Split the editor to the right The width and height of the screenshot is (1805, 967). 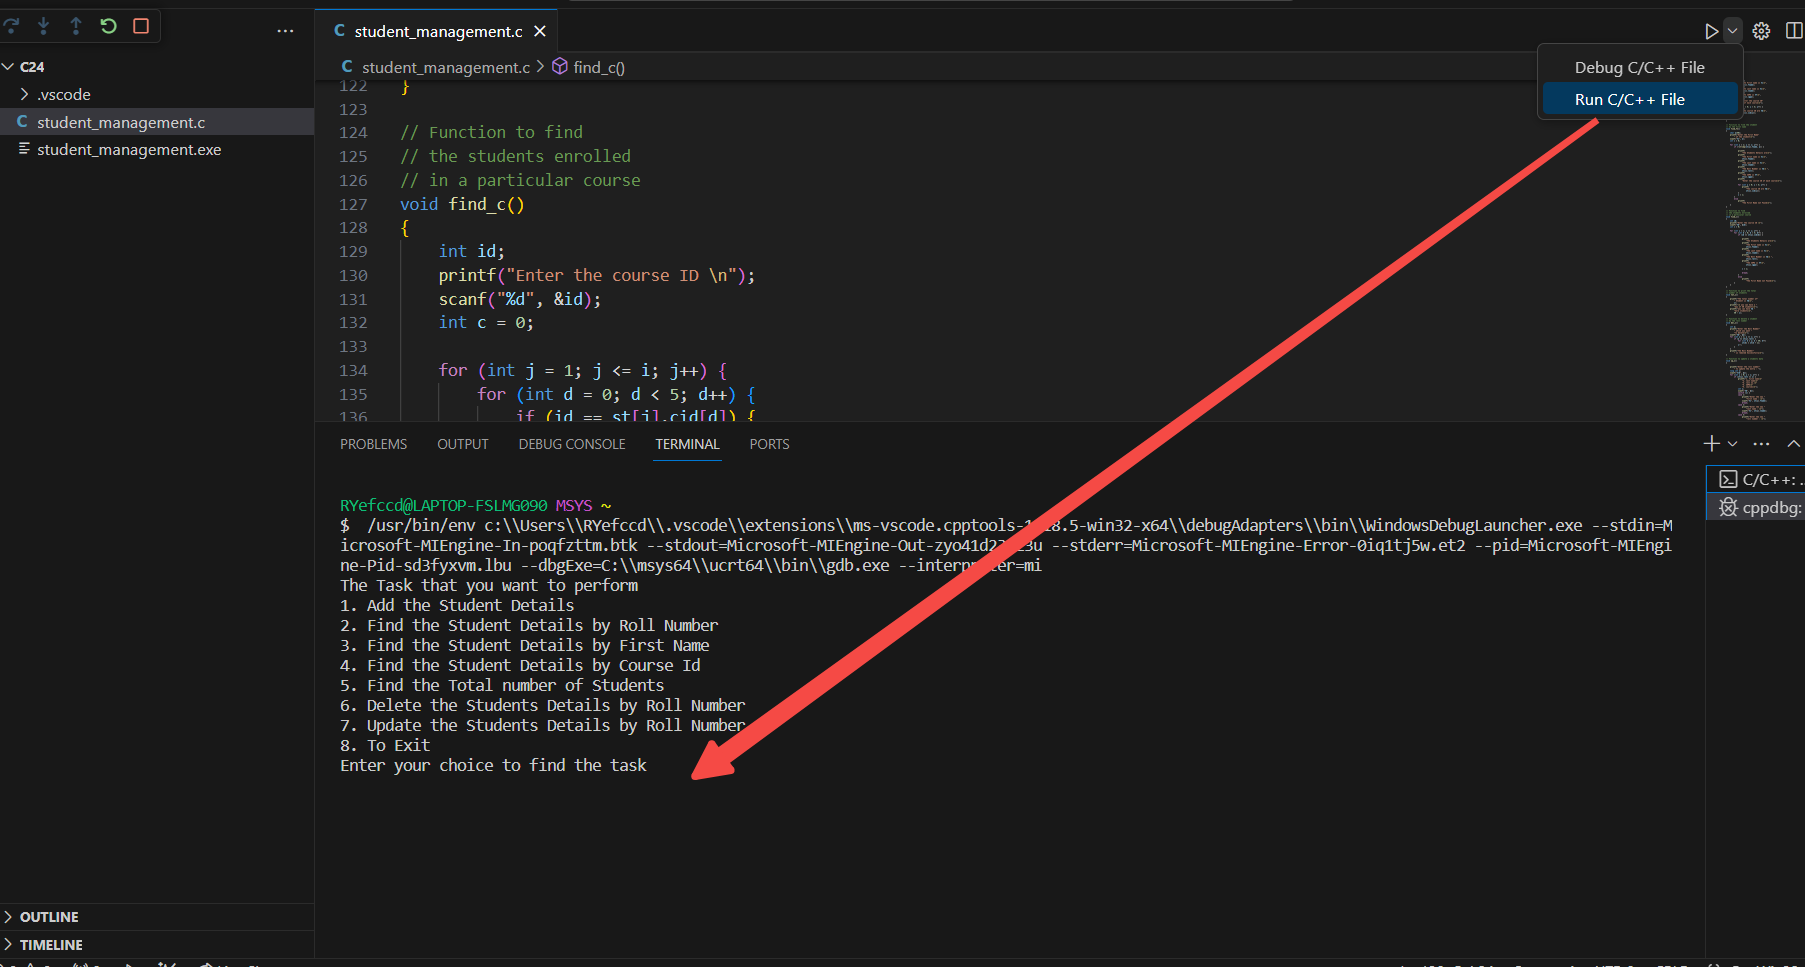pos(1794,31)
